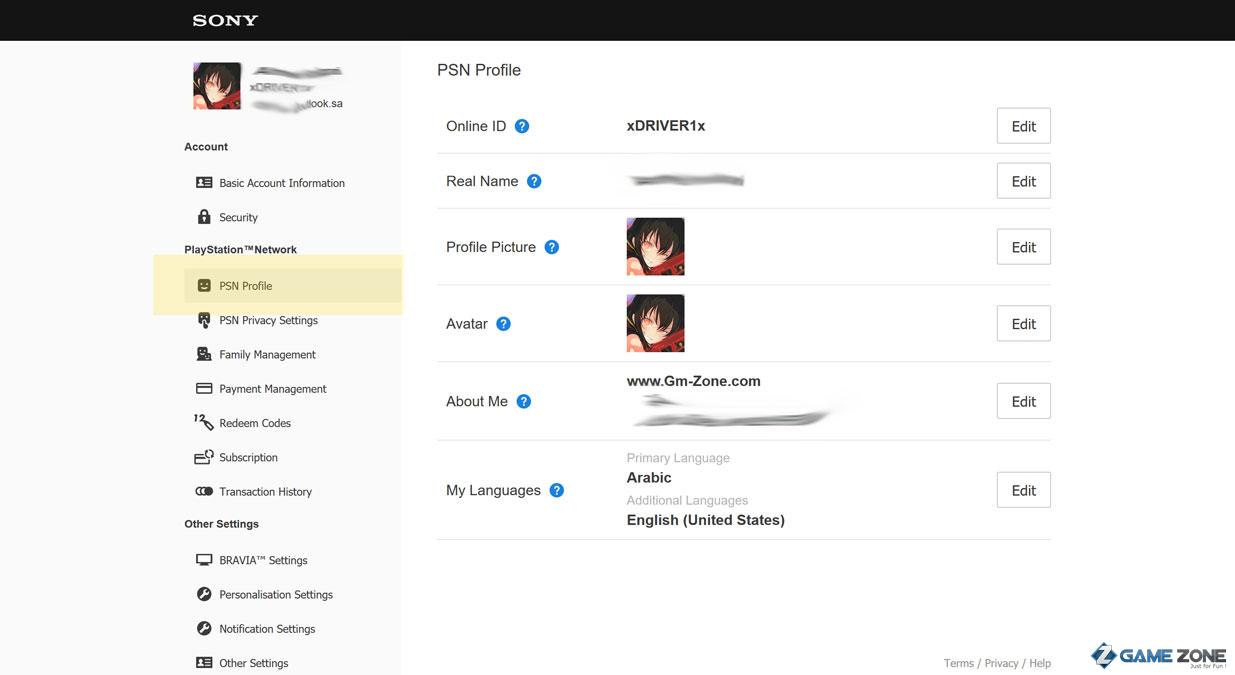Viewport: 1235px width, 675px height.
Task: Click the Primary Language caption
Action: [x=678, y=458]
